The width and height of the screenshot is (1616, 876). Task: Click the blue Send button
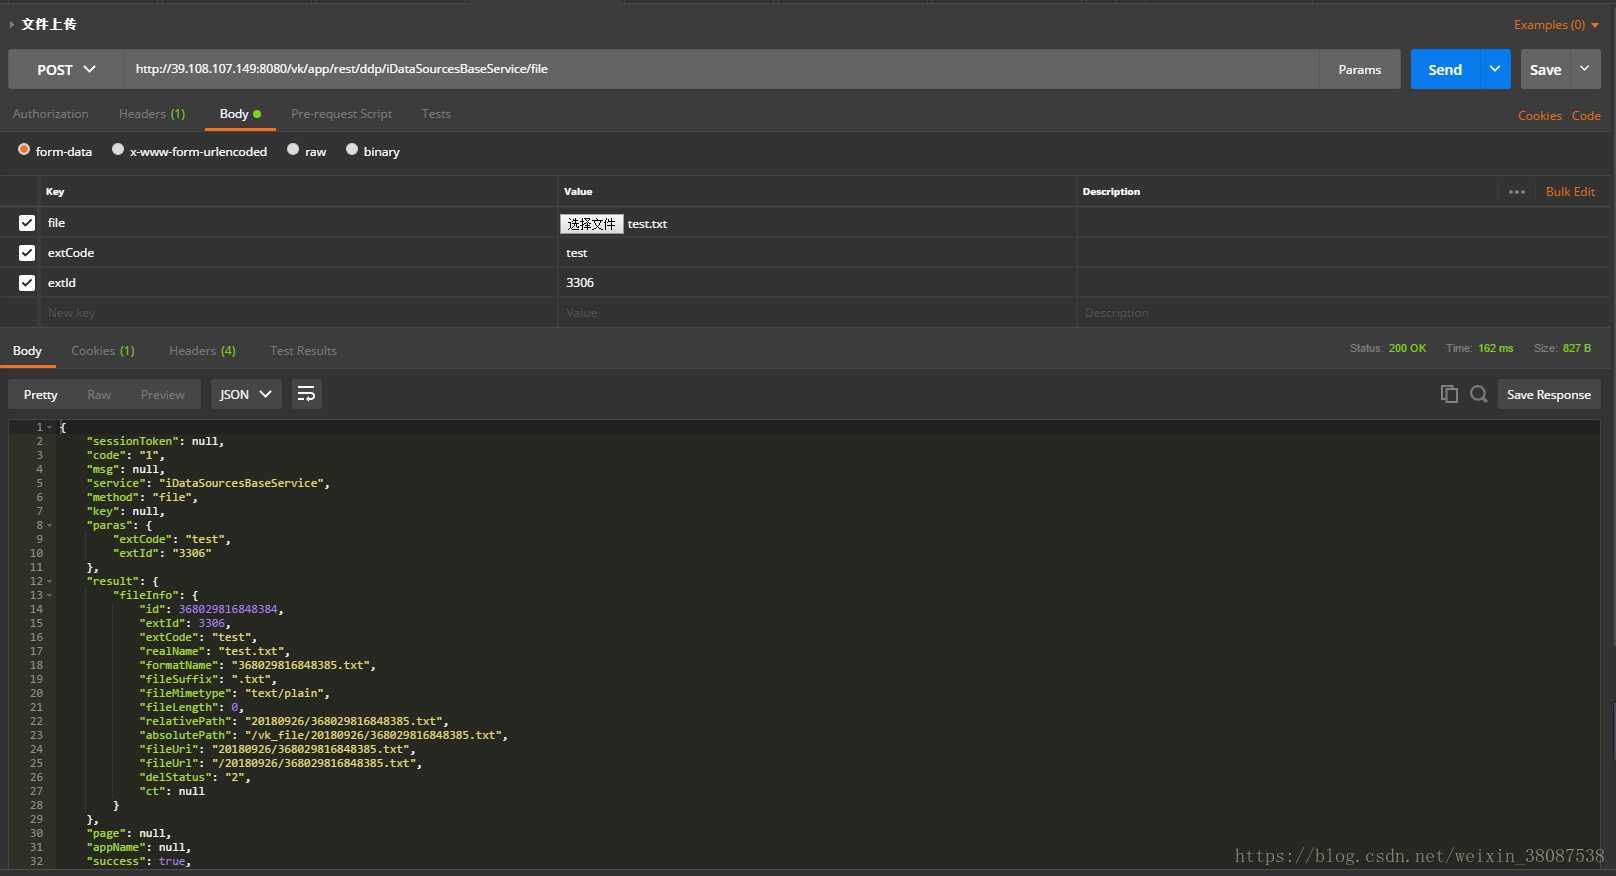click(1445, 70)
